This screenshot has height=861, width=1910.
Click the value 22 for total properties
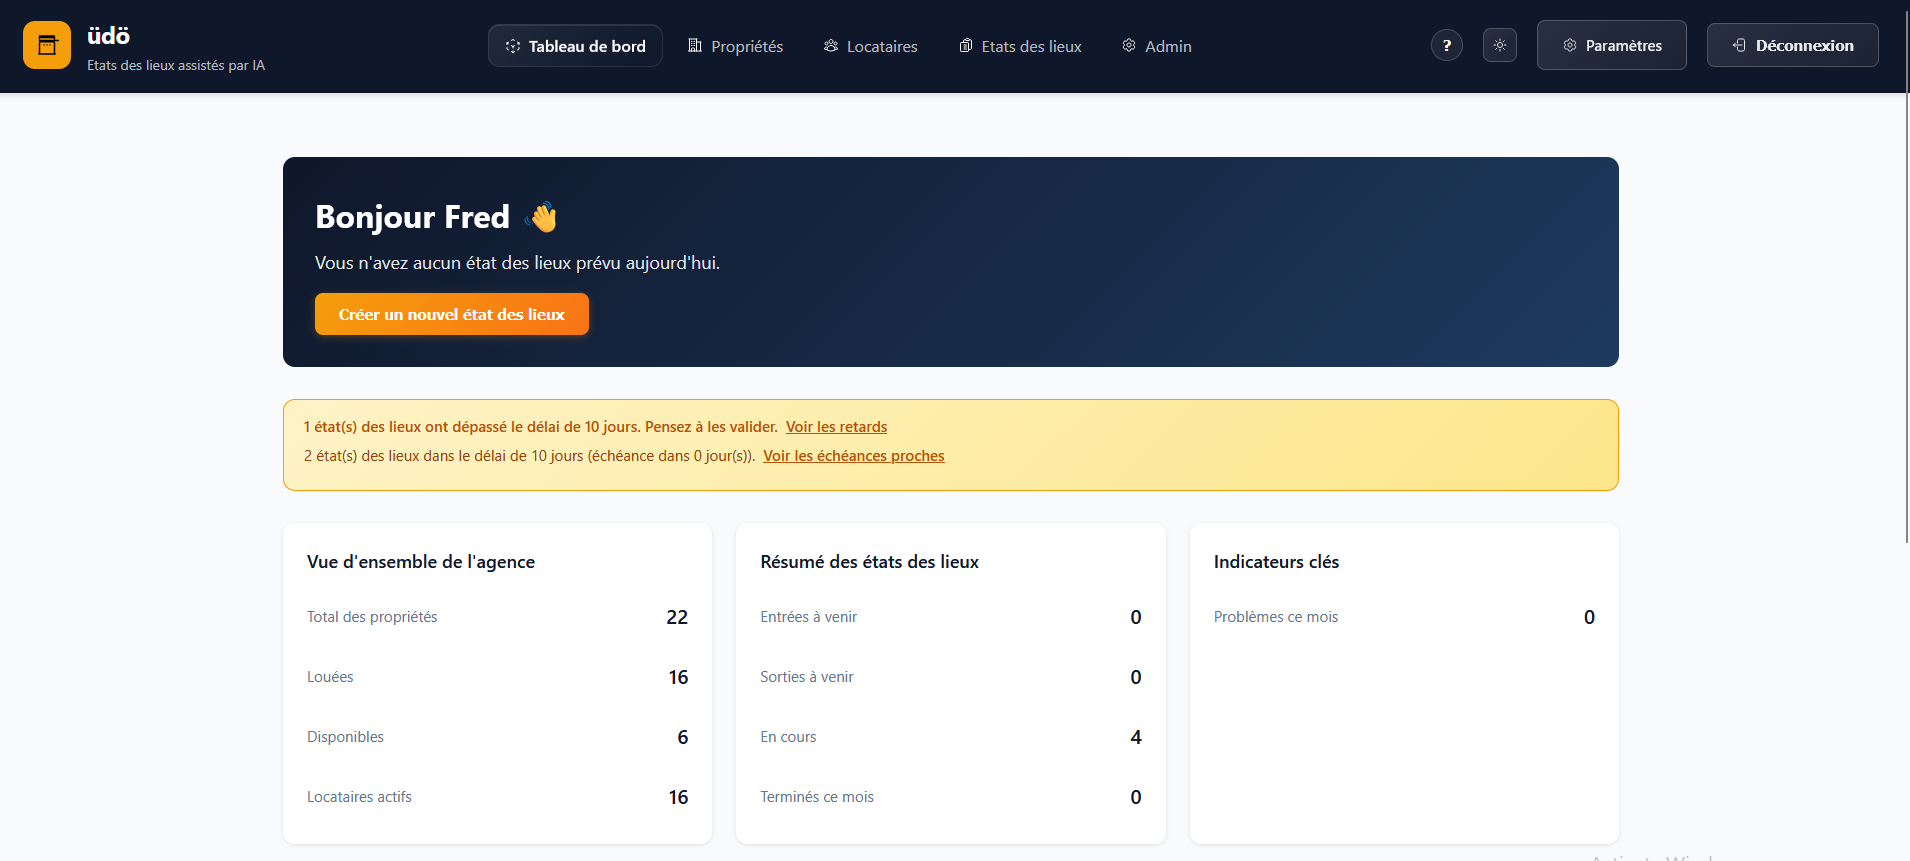(x=677, y=617)
